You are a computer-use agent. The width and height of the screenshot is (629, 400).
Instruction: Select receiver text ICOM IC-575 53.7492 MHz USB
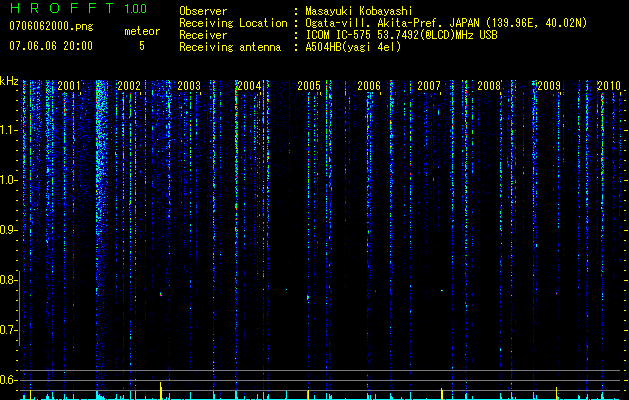(401, 35)
